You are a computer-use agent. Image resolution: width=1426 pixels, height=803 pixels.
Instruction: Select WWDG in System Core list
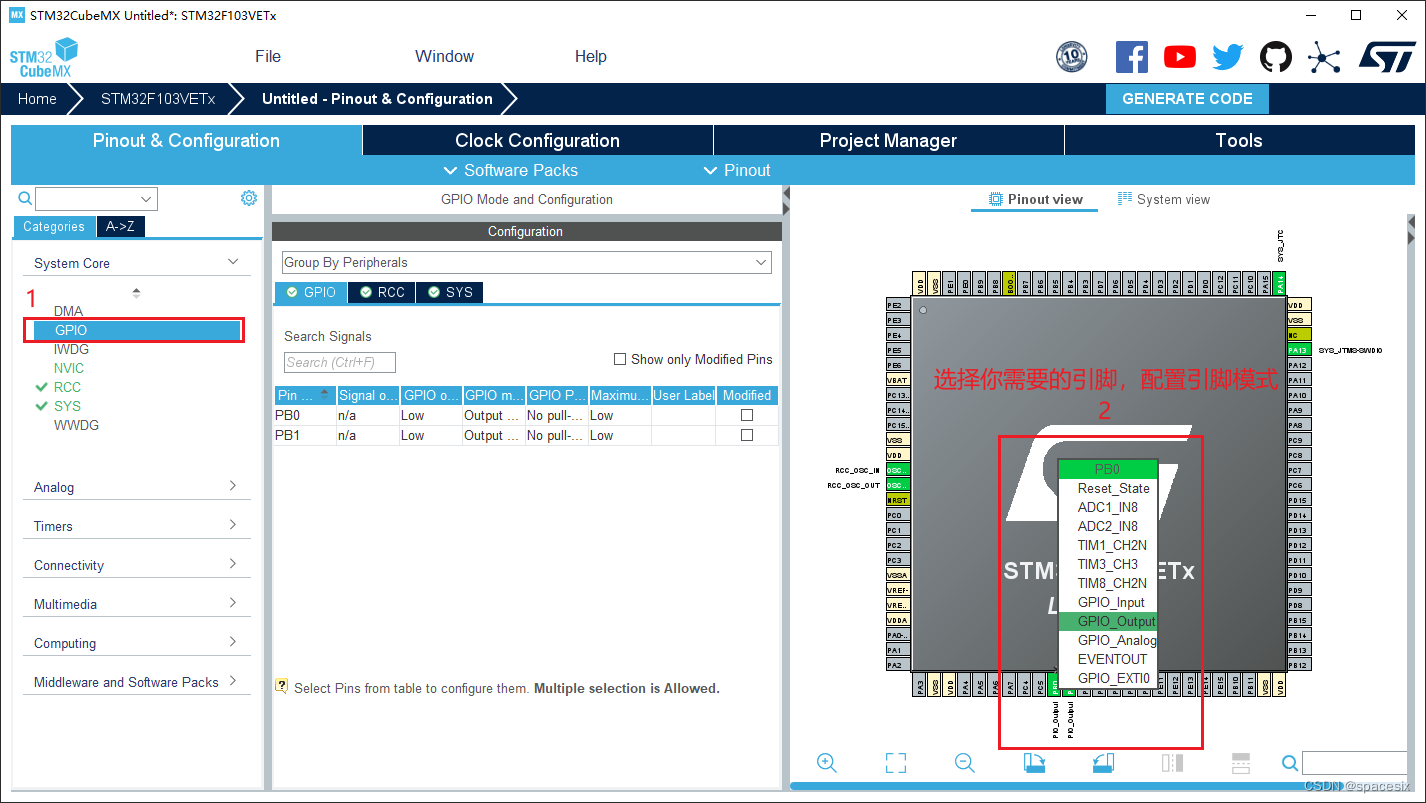[76, 425]
